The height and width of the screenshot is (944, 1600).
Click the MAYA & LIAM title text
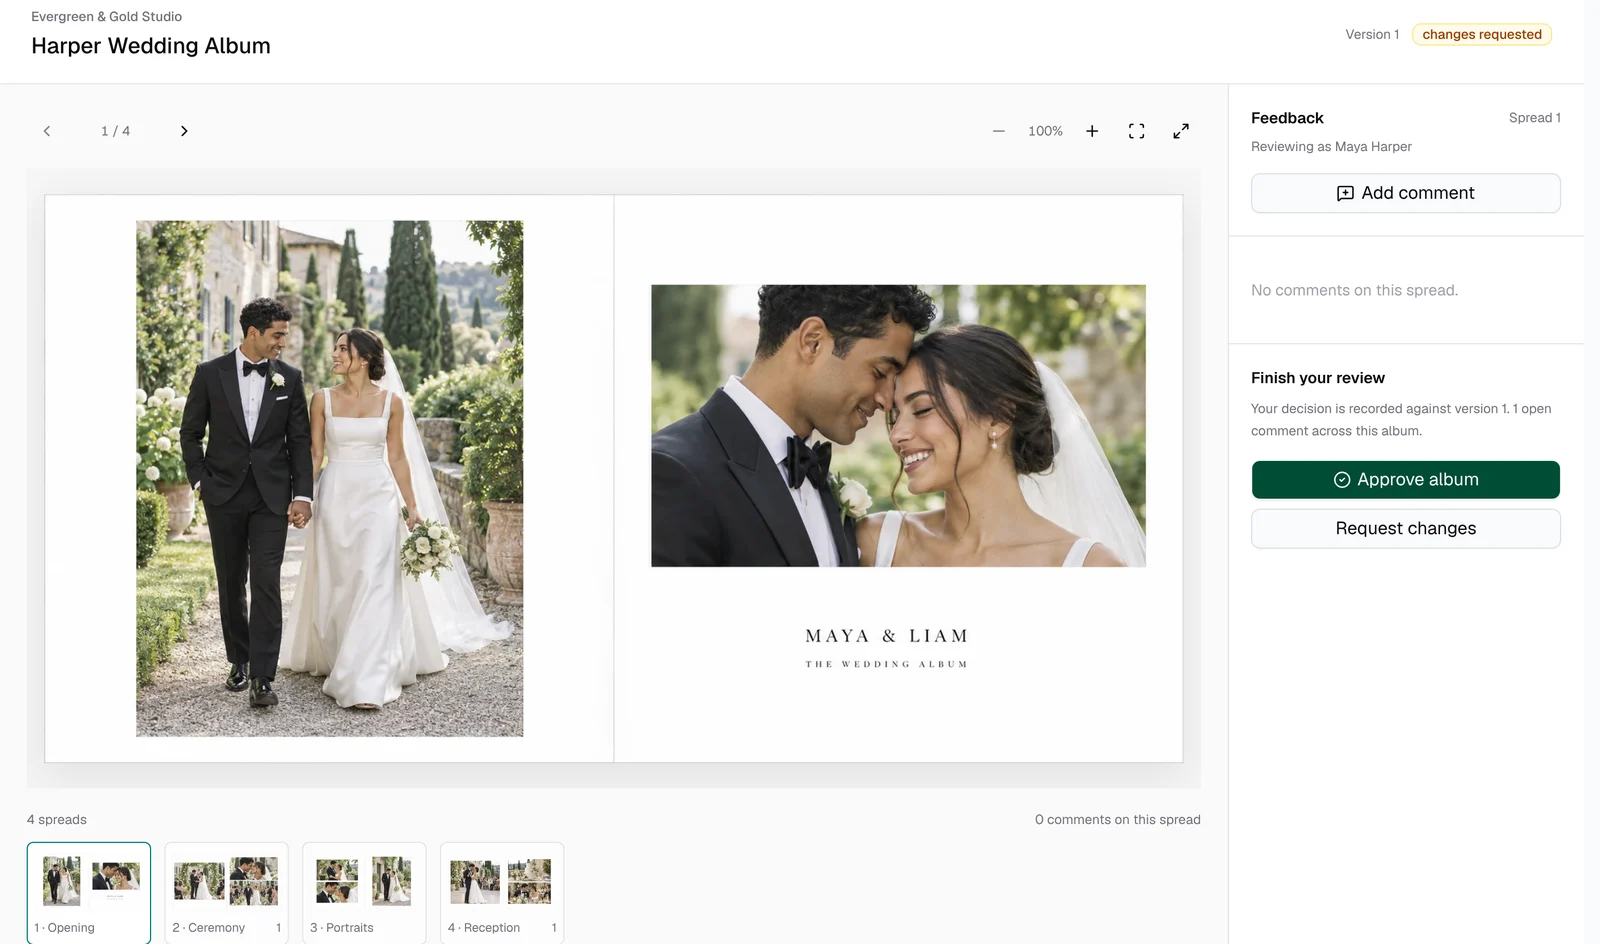pos(886,636)
